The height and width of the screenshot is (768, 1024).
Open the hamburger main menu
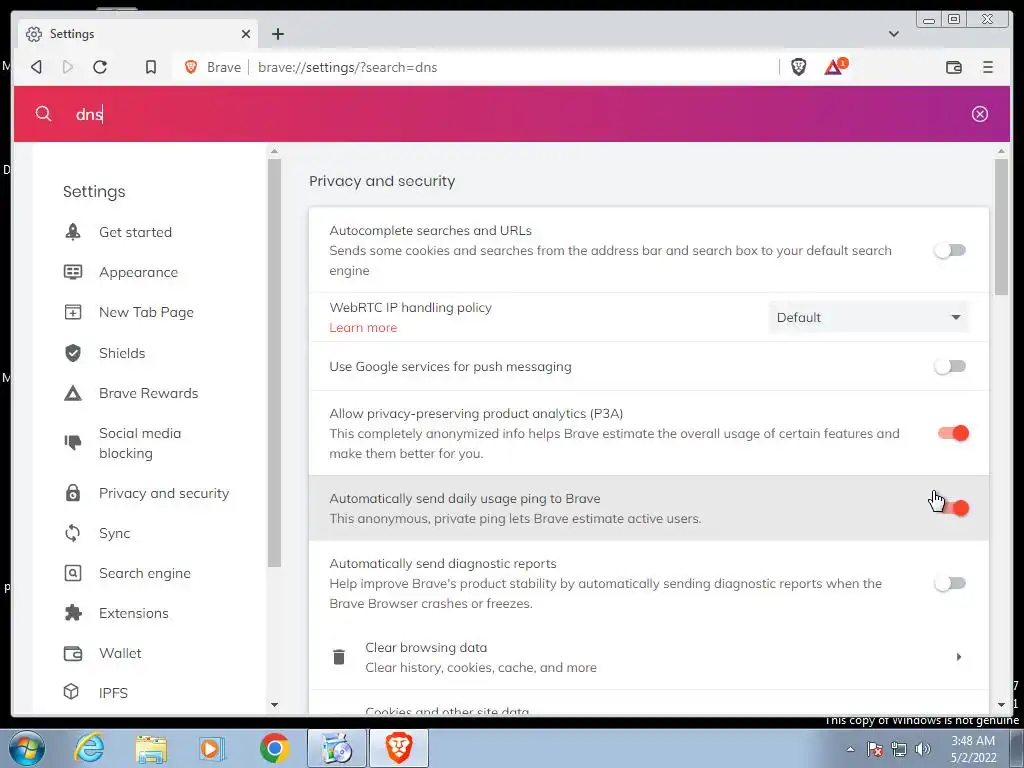pos(987,67)
